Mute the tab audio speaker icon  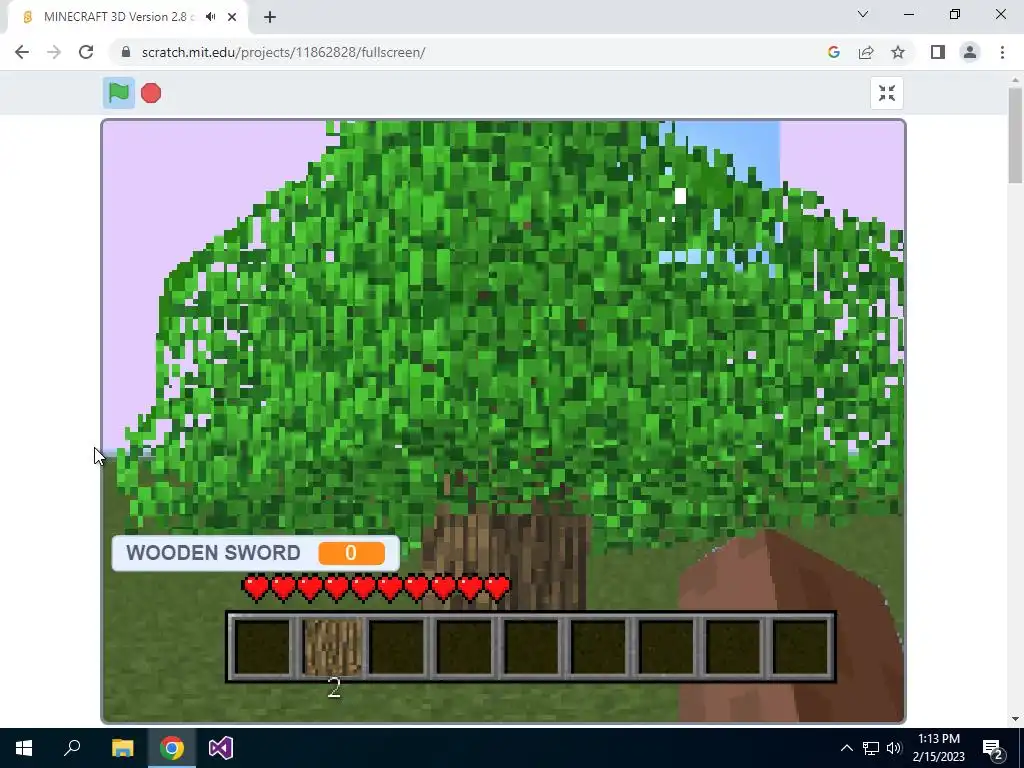(210, 17)
